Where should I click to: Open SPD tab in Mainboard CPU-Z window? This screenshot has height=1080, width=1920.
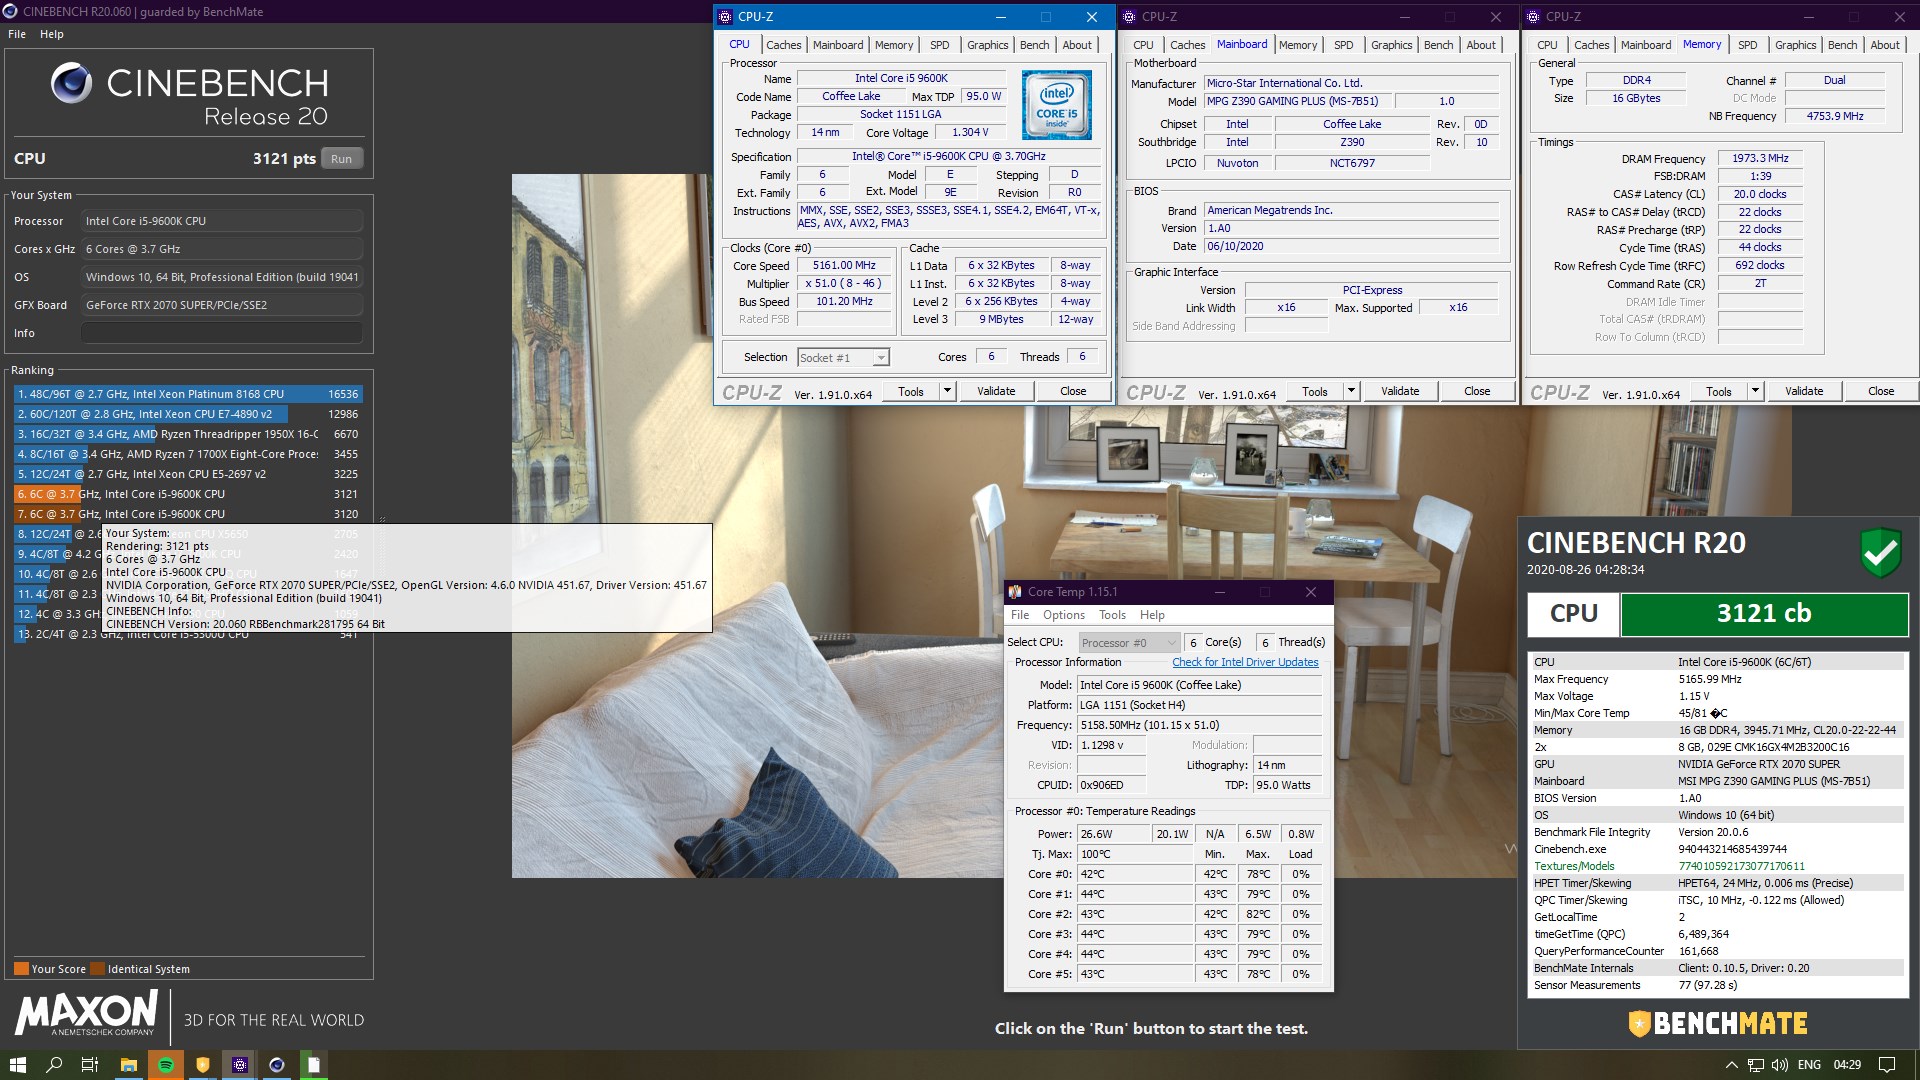point(1344,45)
